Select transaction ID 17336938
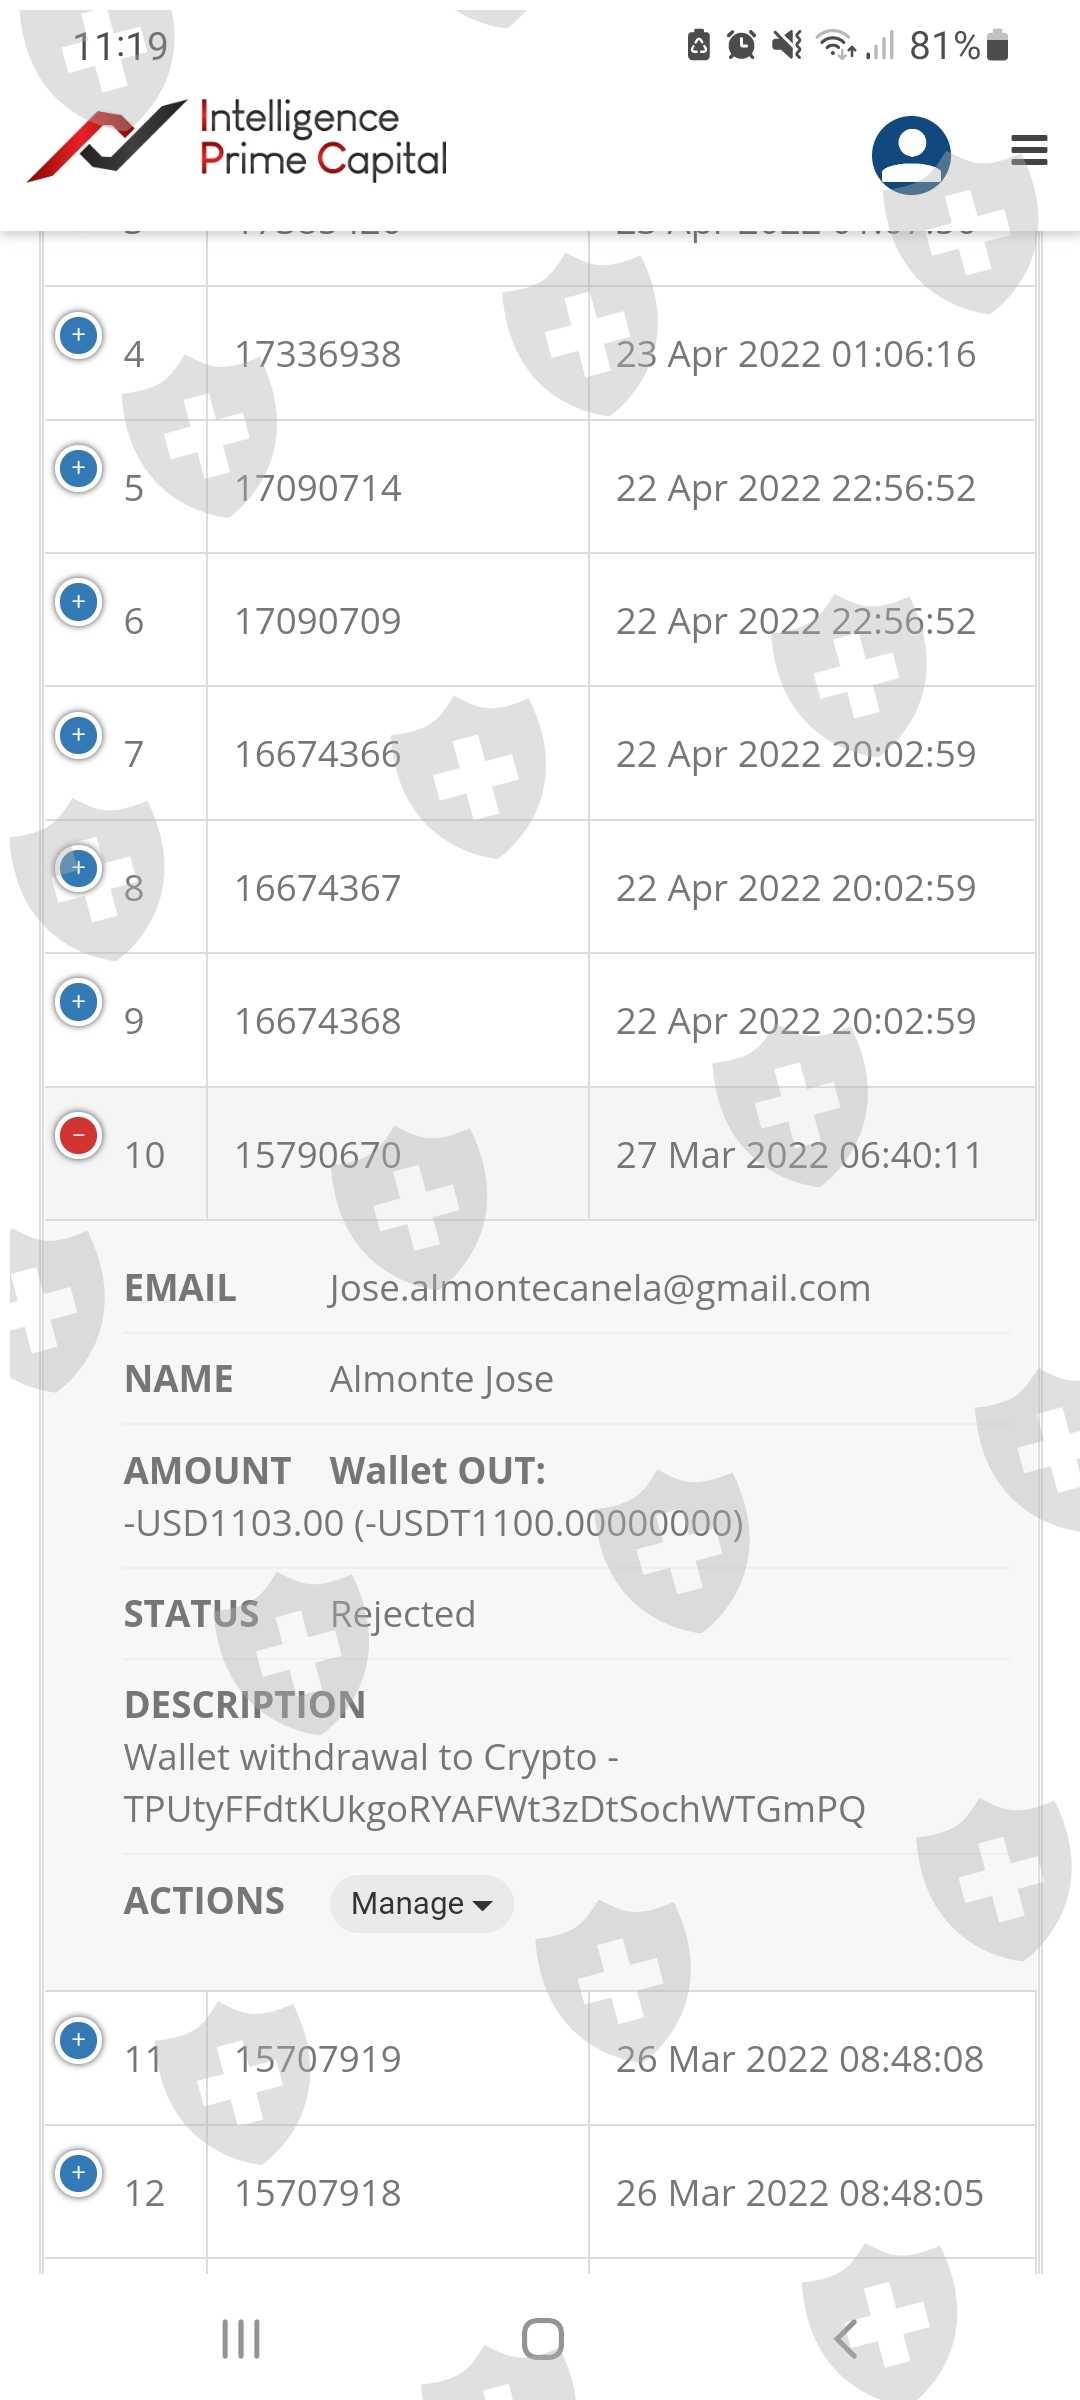Viewport: 1080px width, 2400px height. pyautogui.click(x=318, y=354)
